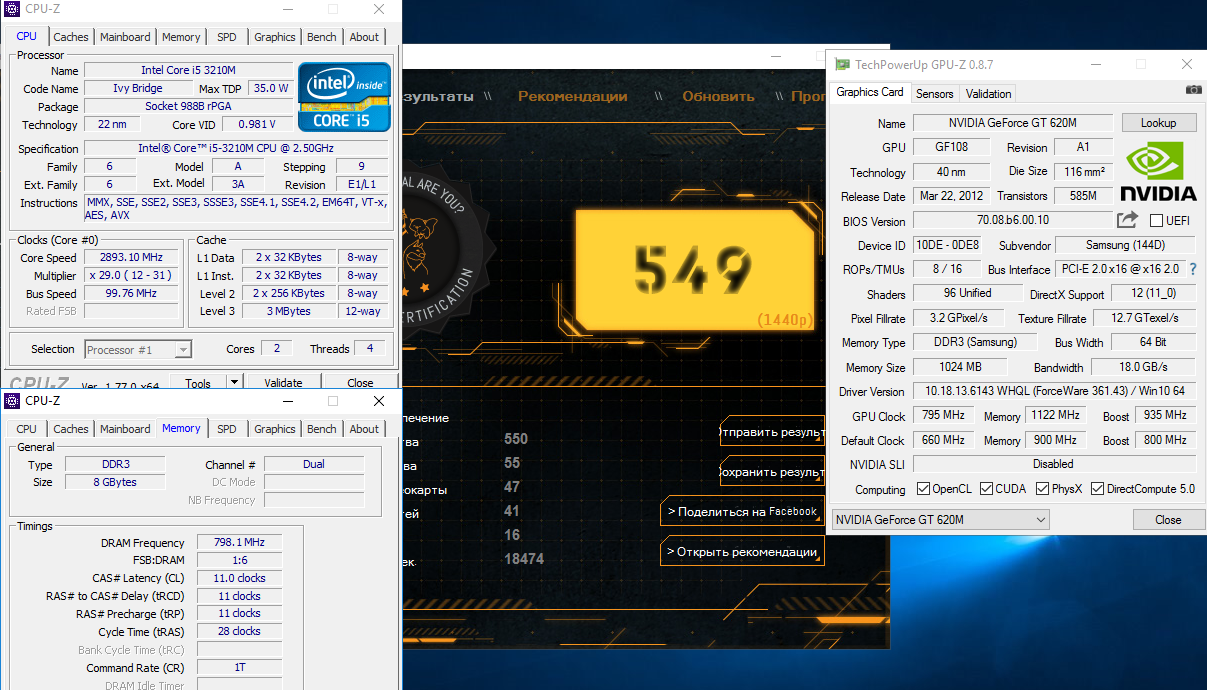This screenshot has width=1207, height=690.
Task: Click the GPU-Z title bar app icon
Action: coord(843,64)
